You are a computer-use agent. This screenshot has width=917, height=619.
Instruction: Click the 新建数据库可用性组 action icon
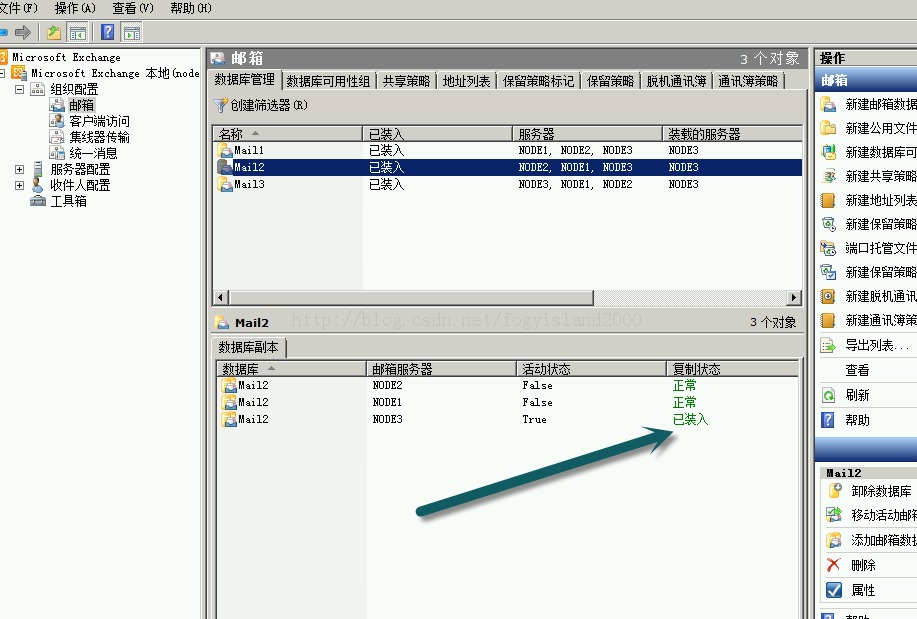coord(828,152)
